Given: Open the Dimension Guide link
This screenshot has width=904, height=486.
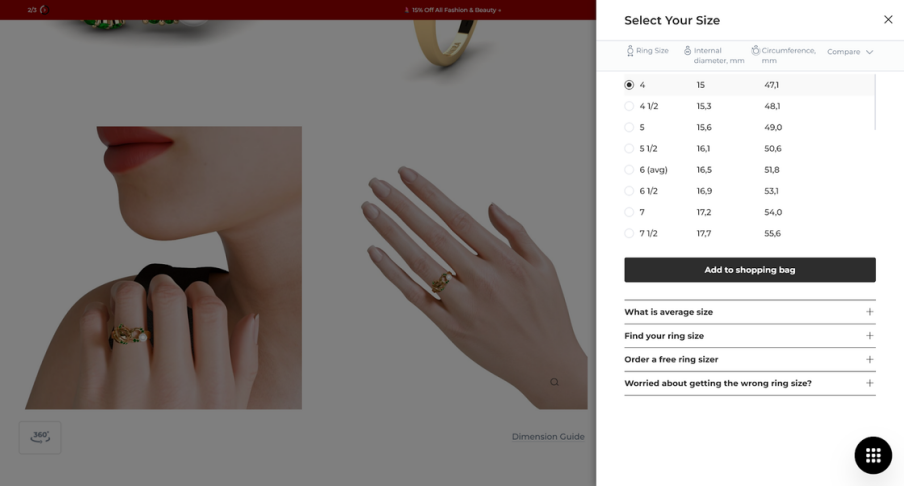Looking at the screenshot, I should click(548, 436).
